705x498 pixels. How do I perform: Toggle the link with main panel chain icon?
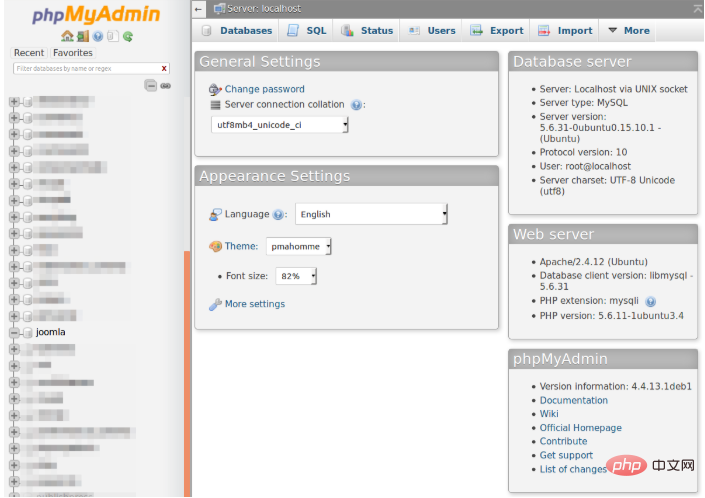[166, 85]
